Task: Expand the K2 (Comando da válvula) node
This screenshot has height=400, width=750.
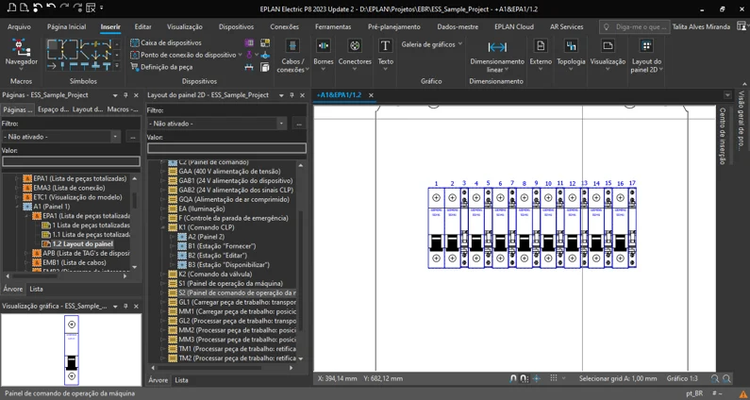Action: pos(164,274)
